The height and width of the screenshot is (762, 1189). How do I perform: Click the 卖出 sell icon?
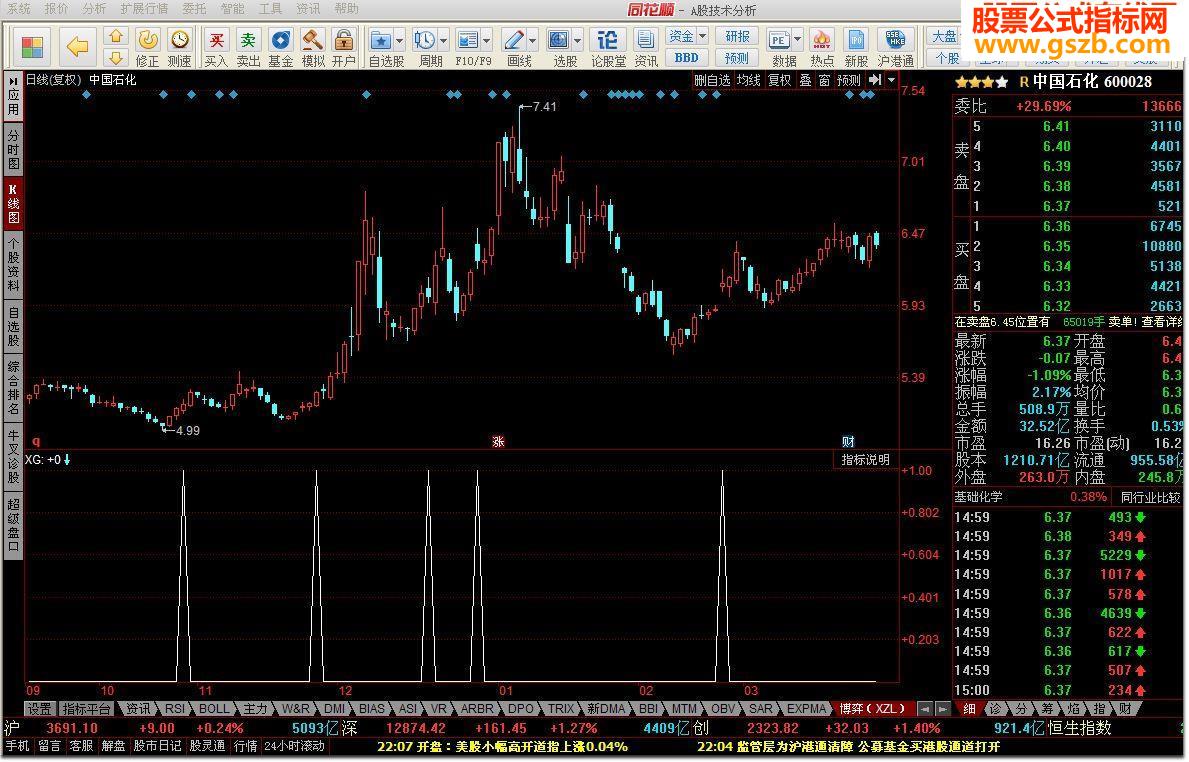pos(248,47)
